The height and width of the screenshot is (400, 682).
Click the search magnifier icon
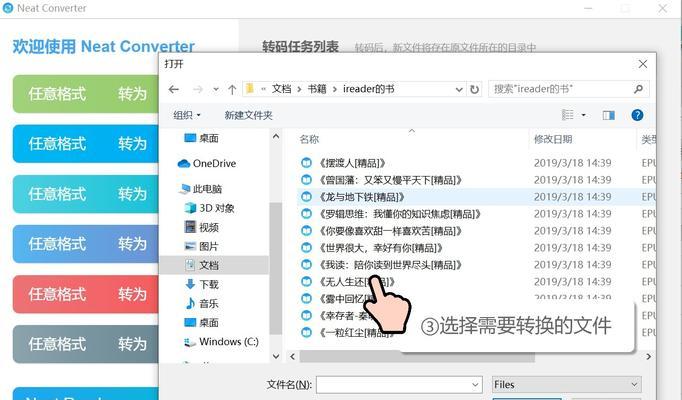[x=639, y=89]
